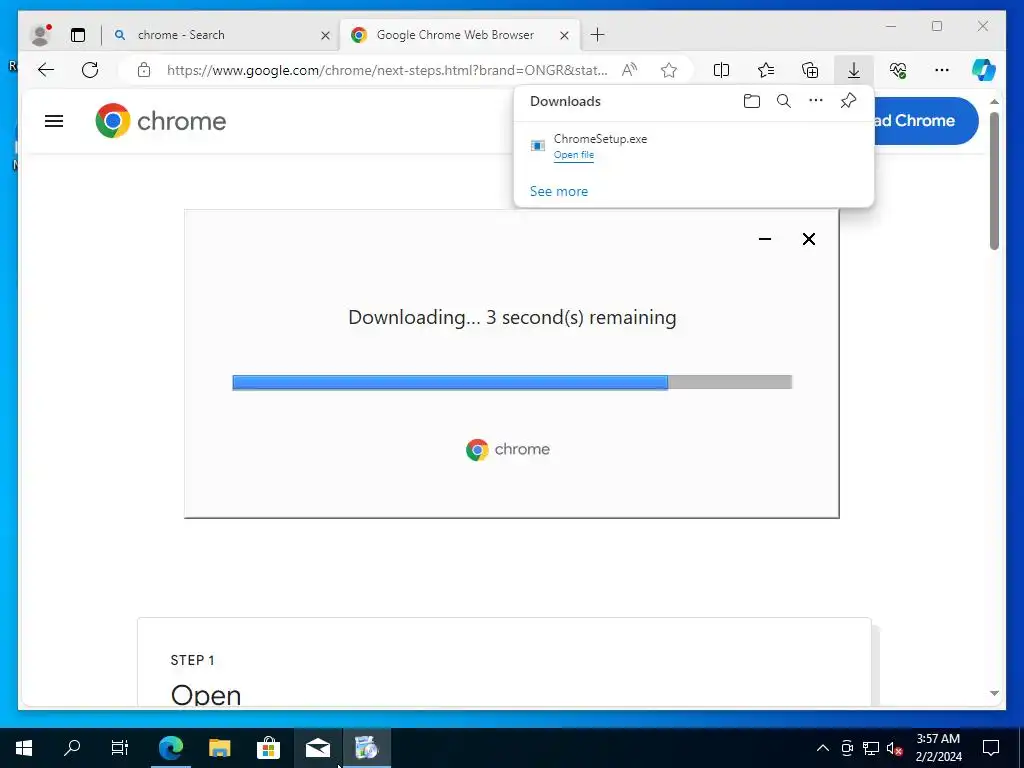Open a new tab with the plus button
Viewport: 1024px width, 768px height.
[597, 35]
